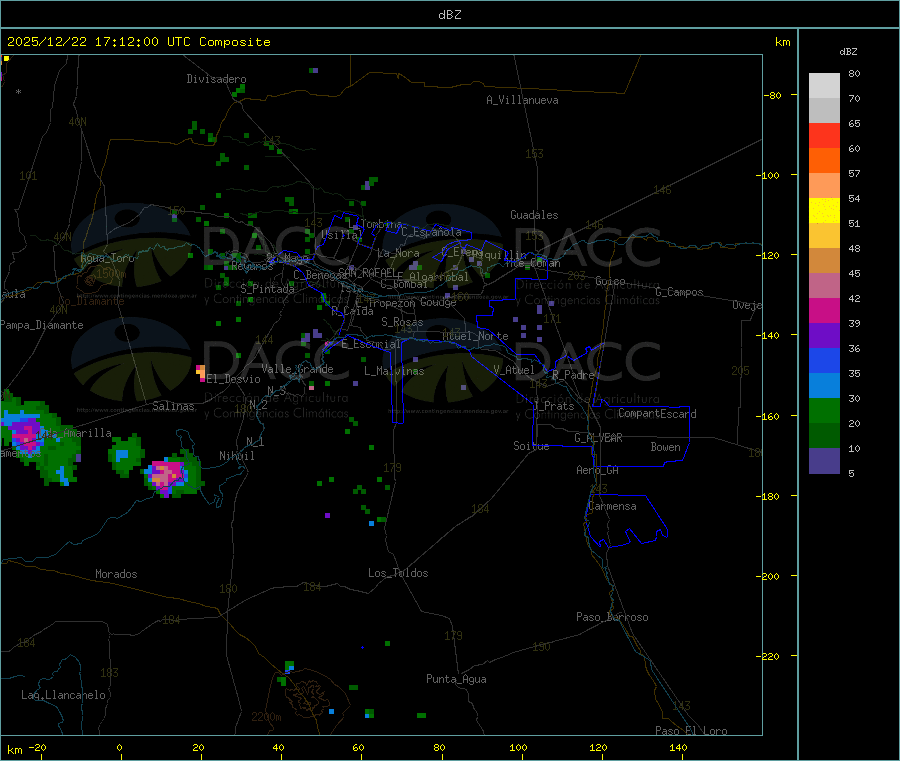Select the Valle_Grande label

[x=297, y=369]
